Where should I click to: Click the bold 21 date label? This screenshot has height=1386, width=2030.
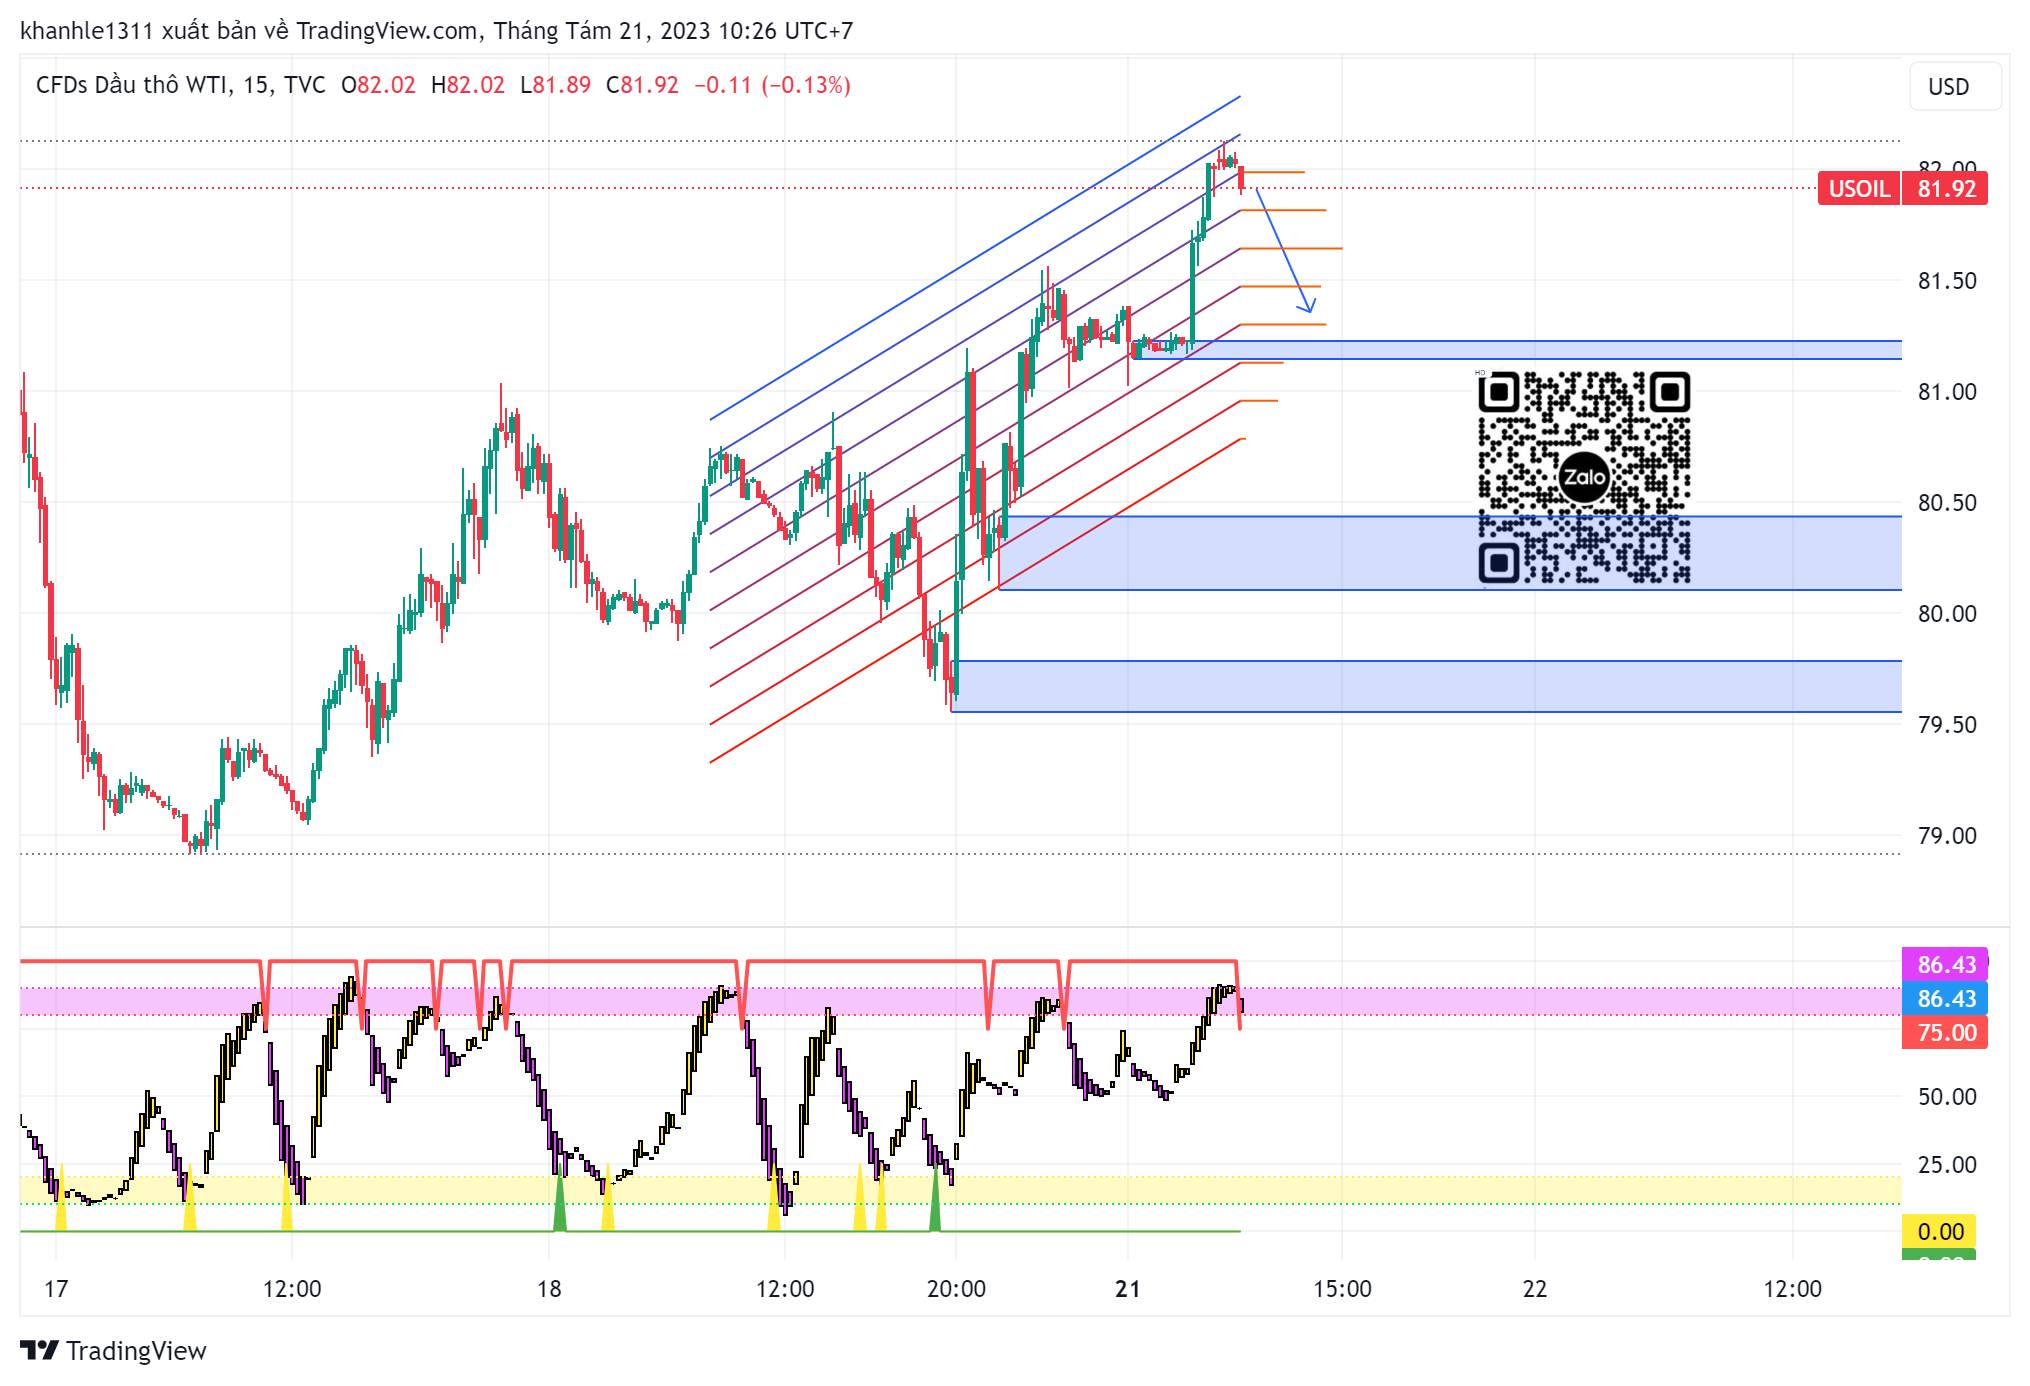pos(1128,1289)
